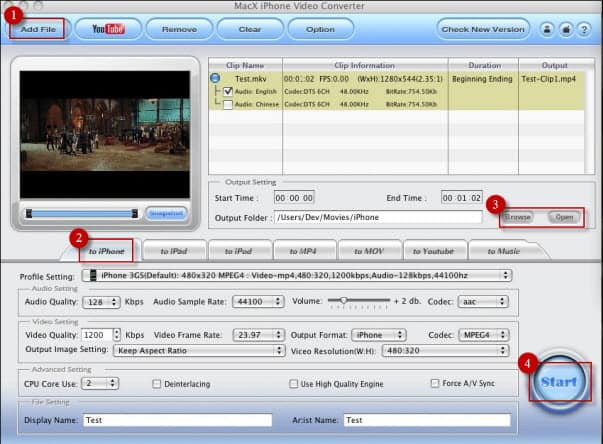Switch to the to iPod tab
603x444 pixels.
tap(238, 251)
